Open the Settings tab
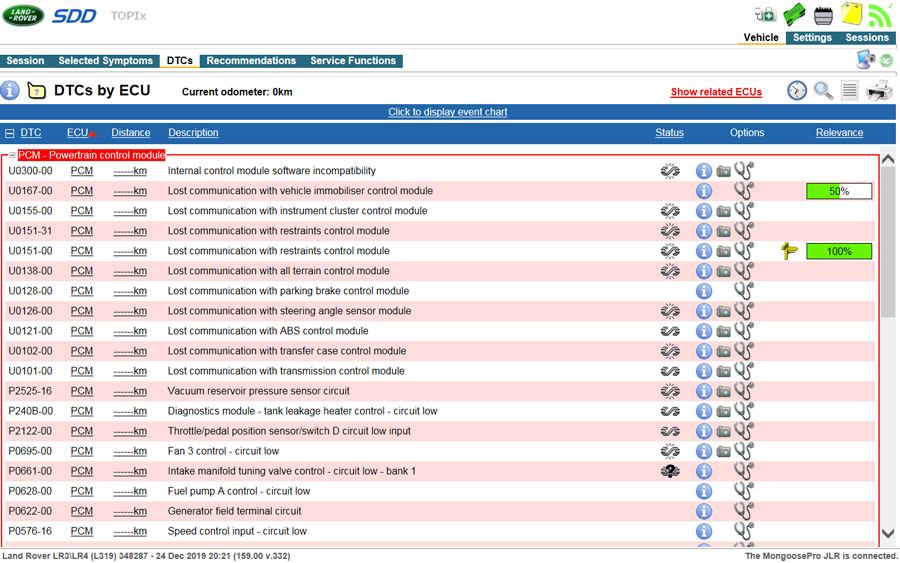 [812, 38]
